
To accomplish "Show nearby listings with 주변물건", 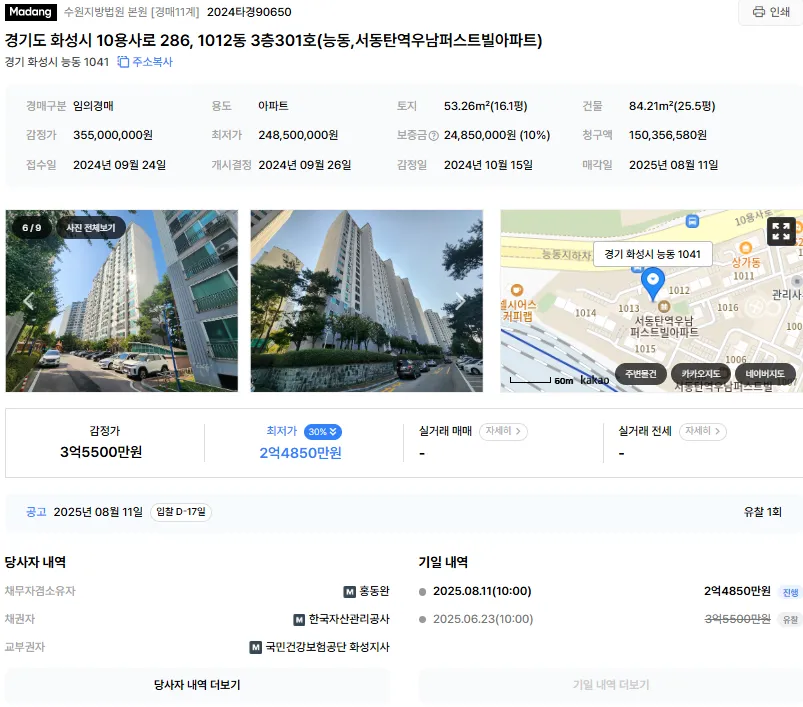I will tap(640, 374).
